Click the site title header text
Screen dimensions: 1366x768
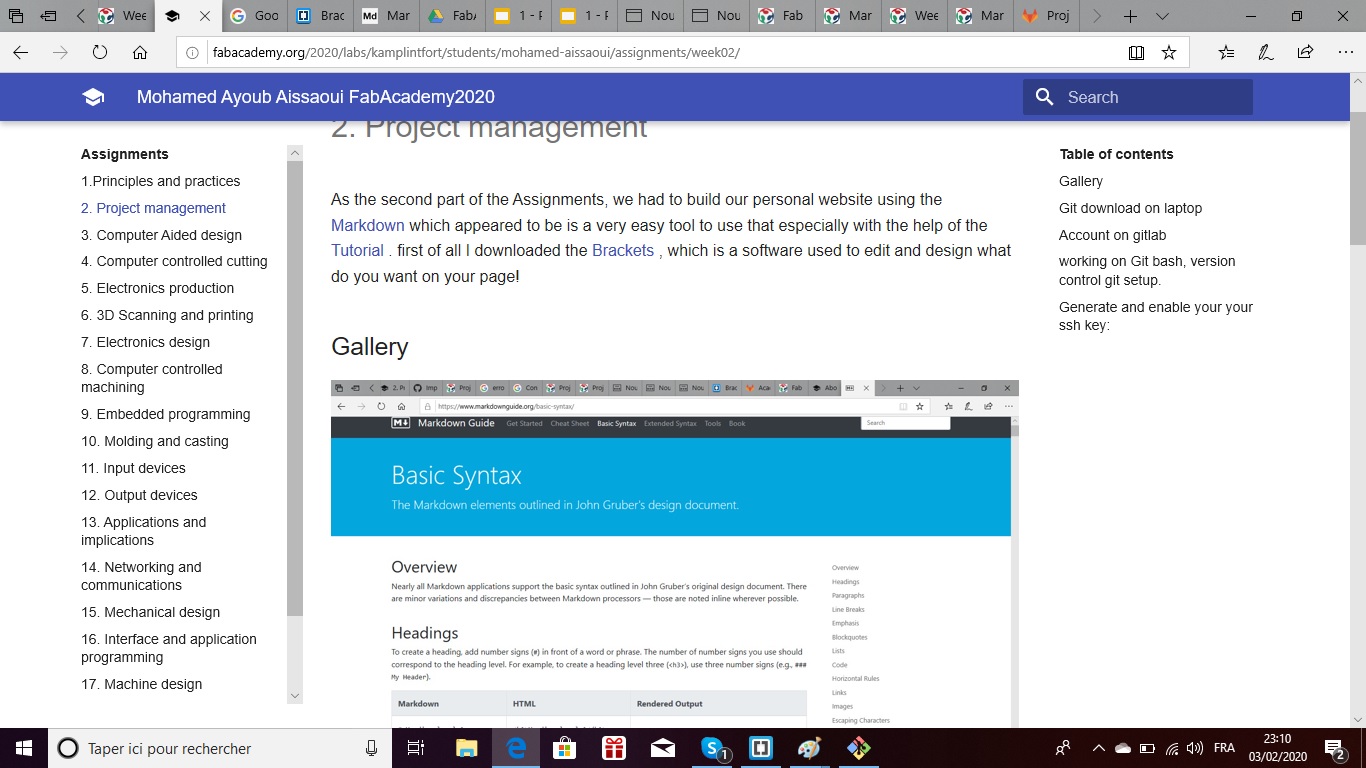tap(316, 97)
